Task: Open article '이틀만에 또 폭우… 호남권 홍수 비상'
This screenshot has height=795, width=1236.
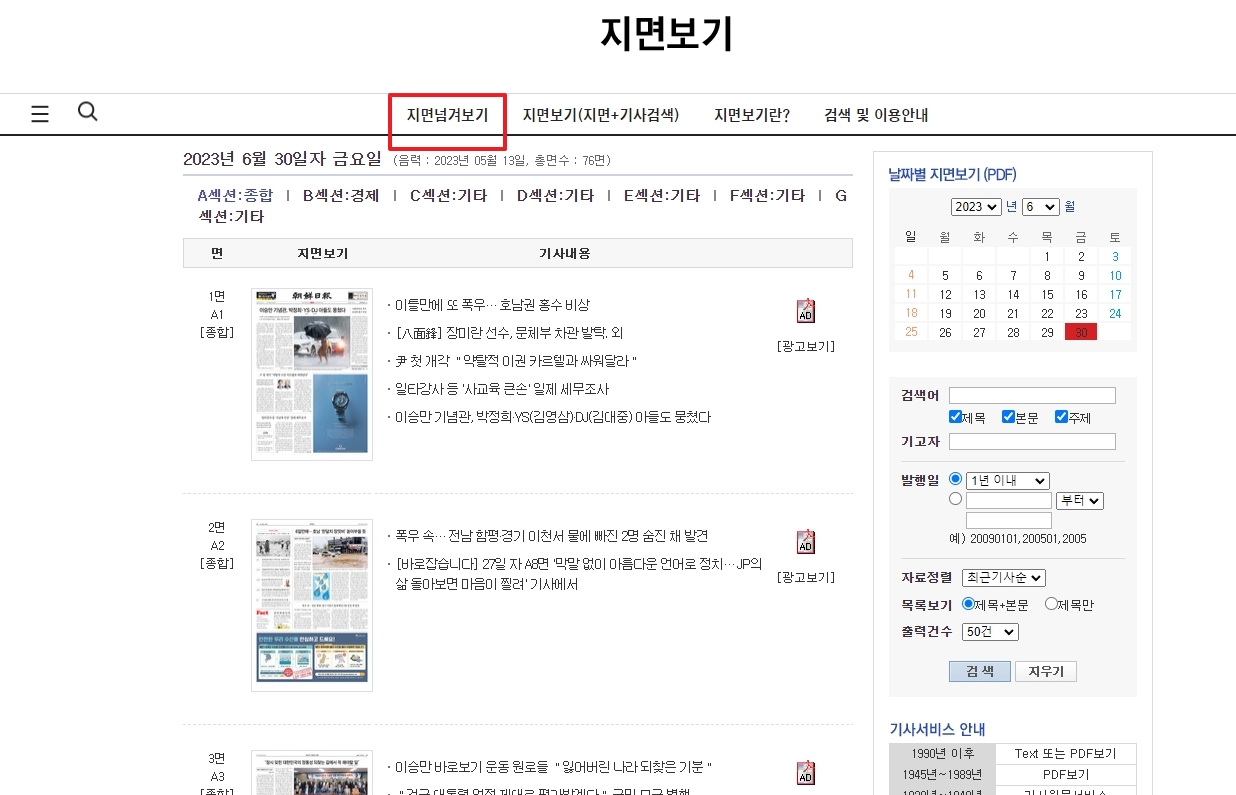Action: [492, 305]
